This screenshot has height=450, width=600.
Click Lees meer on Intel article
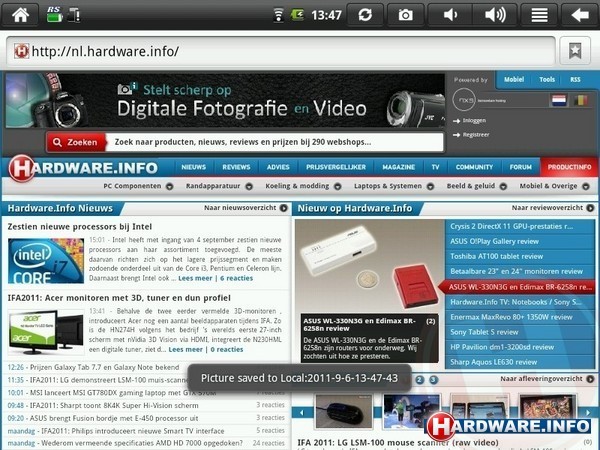(195, 278)
